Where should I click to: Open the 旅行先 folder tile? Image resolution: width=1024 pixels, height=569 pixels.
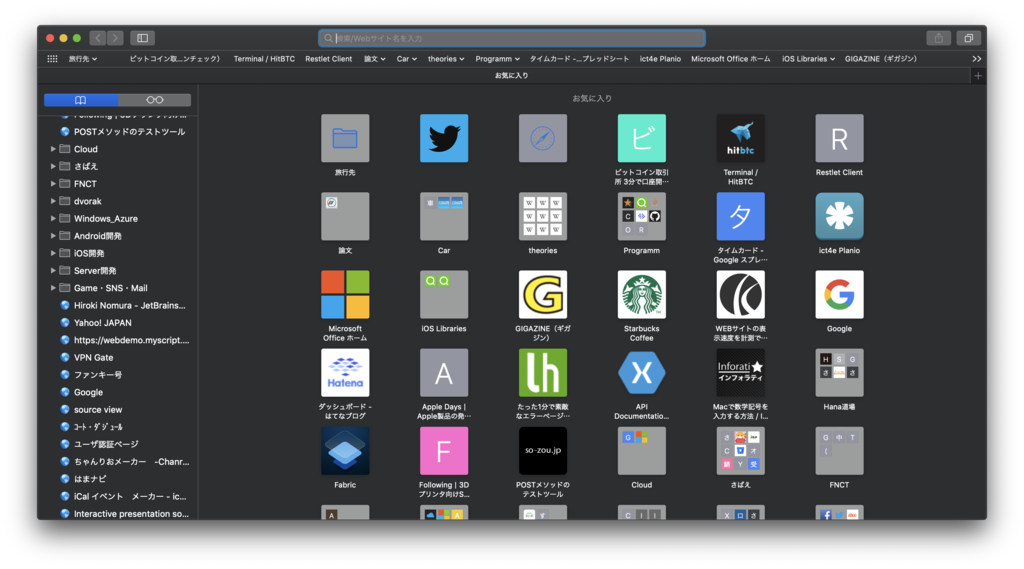[345, 138]
